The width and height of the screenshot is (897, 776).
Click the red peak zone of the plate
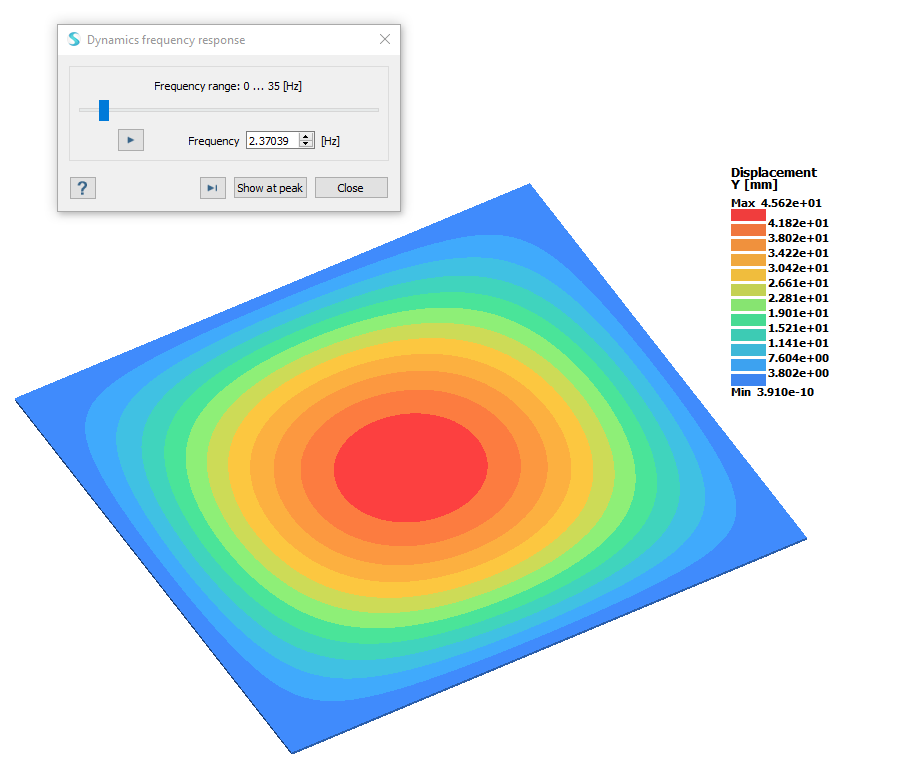410,465
